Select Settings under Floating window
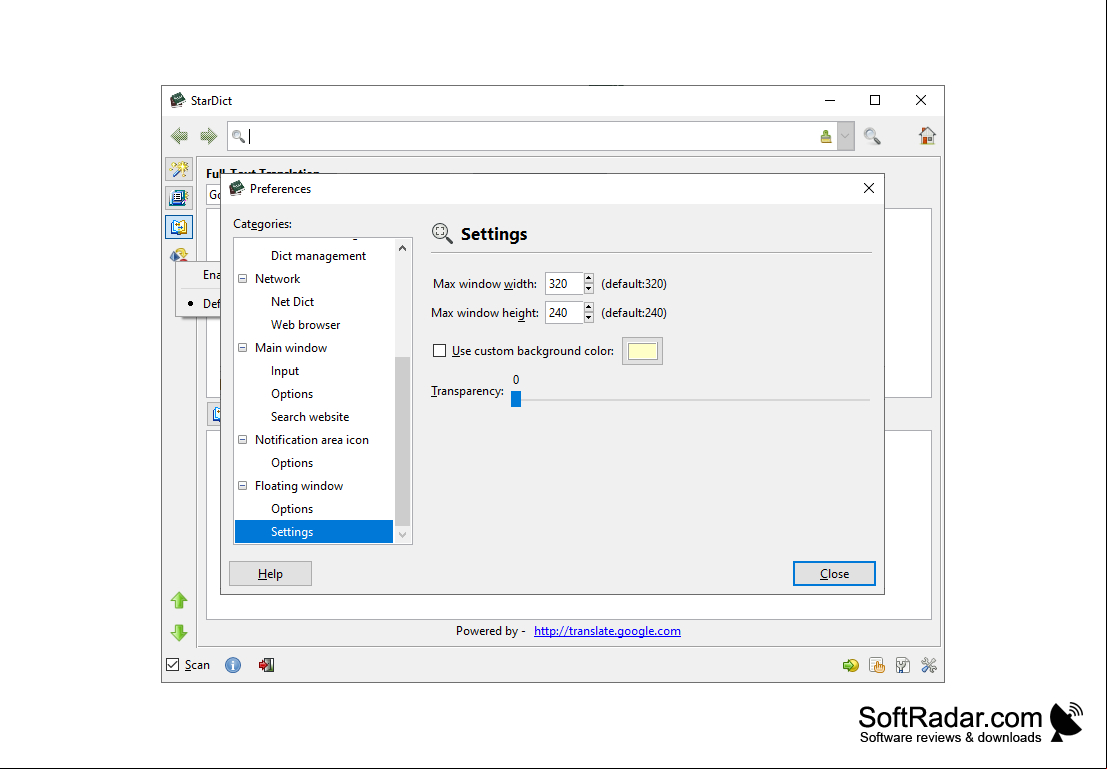 [313, 532]
